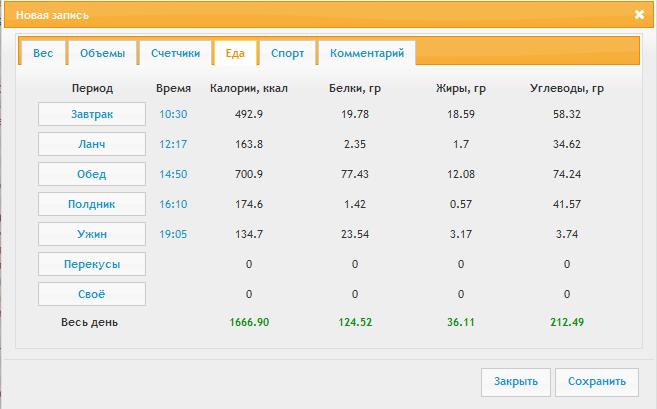Click the 14:50 time link
Screen dimensions: 657x409
173,174
